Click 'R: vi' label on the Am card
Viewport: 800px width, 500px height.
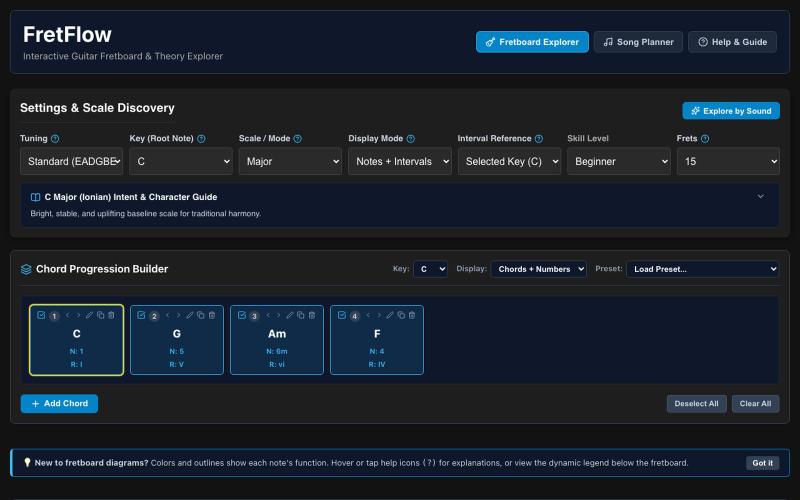[277, 364]
